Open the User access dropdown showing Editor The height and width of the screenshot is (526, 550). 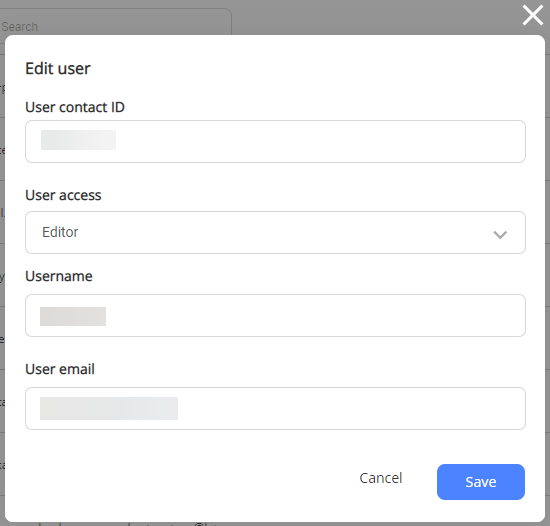tap(275, 232)
